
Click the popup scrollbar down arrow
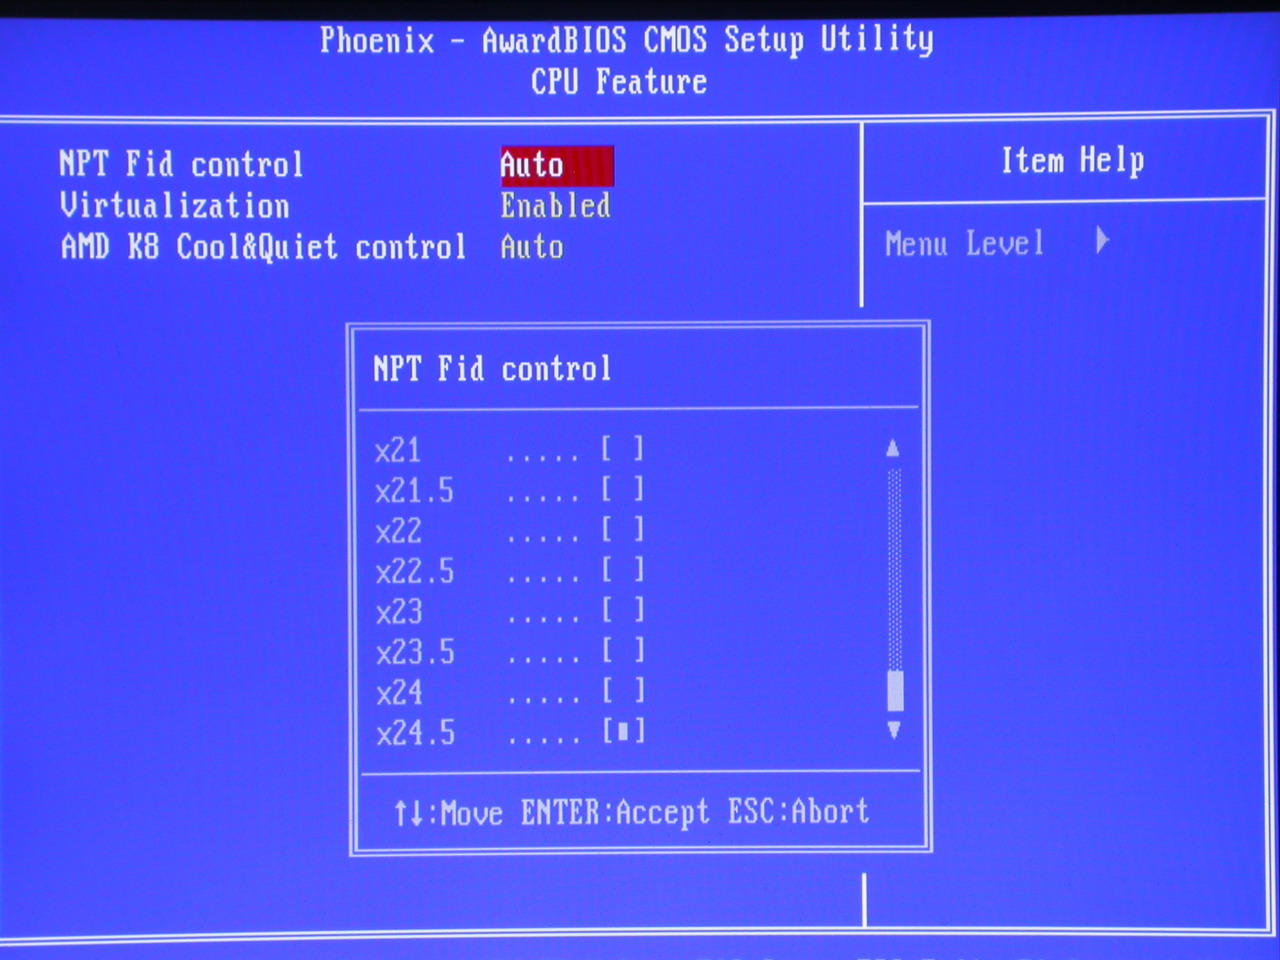pyautogui.click(x=894, y=730)
